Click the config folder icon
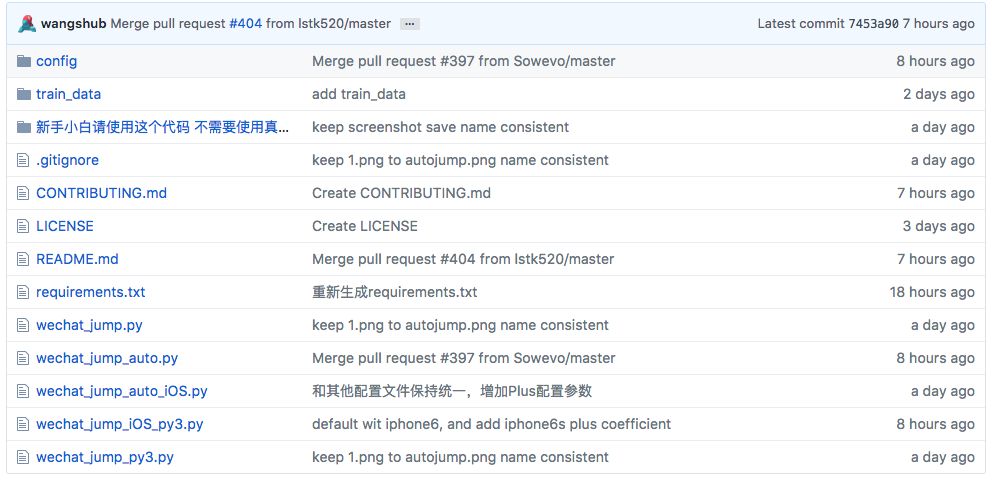The width and height of the screenshot is (992, 483). (x=24, y=61)
